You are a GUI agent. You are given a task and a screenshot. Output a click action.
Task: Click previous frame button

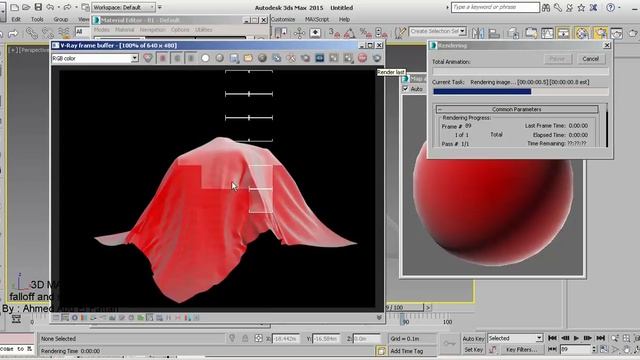tap(565, 338)
